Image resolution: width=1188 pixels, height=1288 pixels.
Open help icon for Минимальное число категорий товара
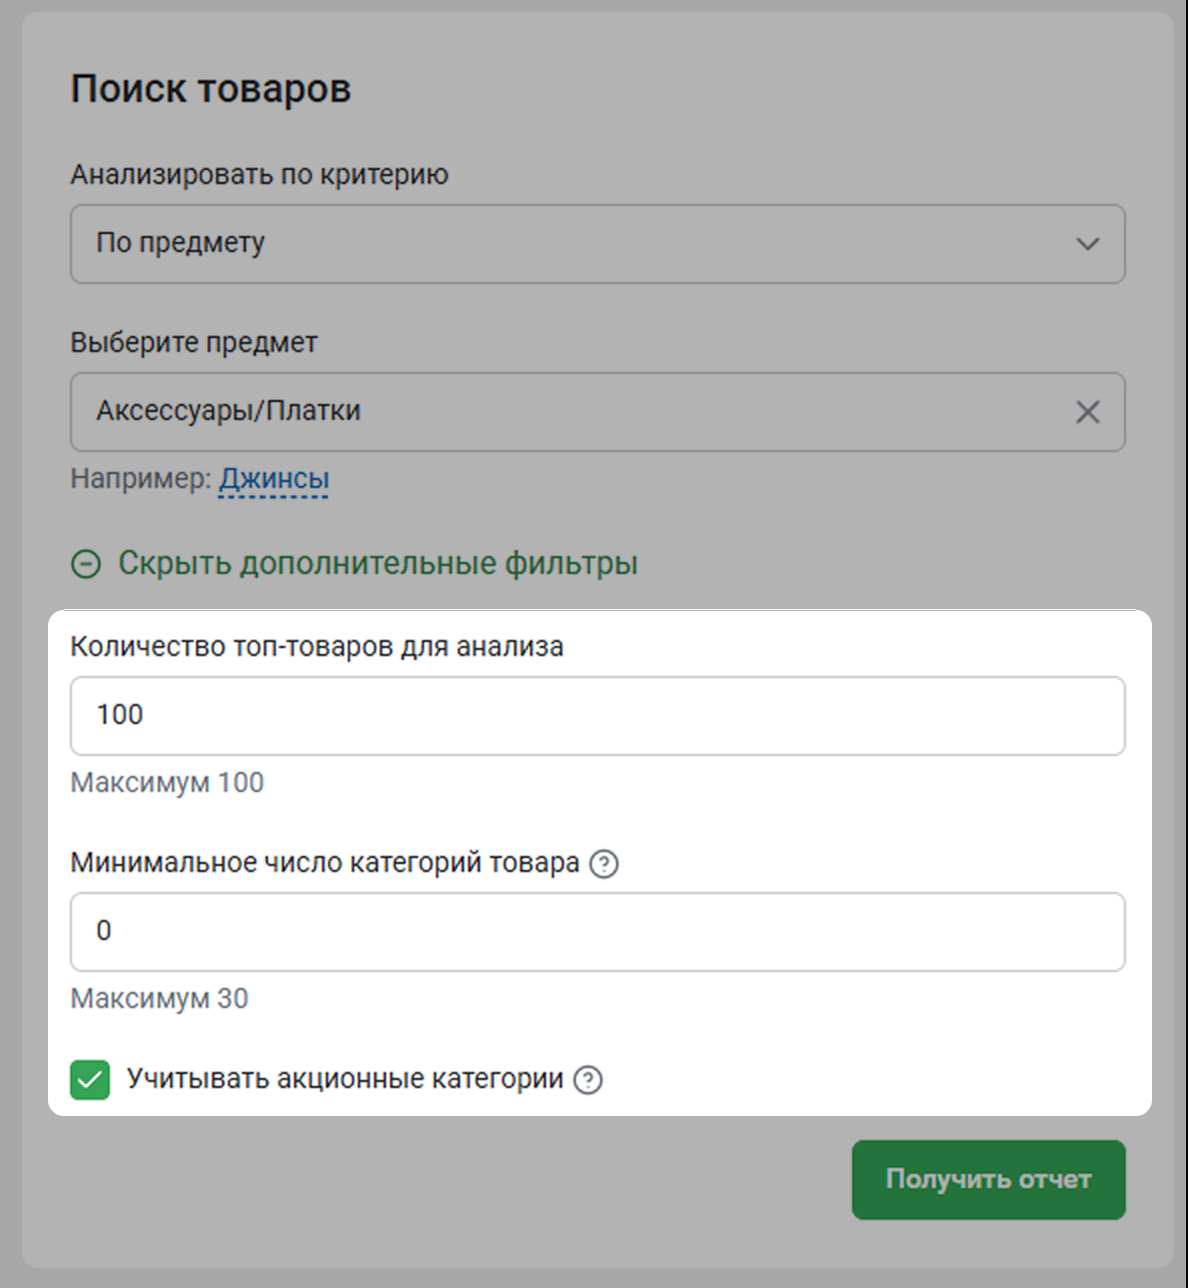click(604, 863)
